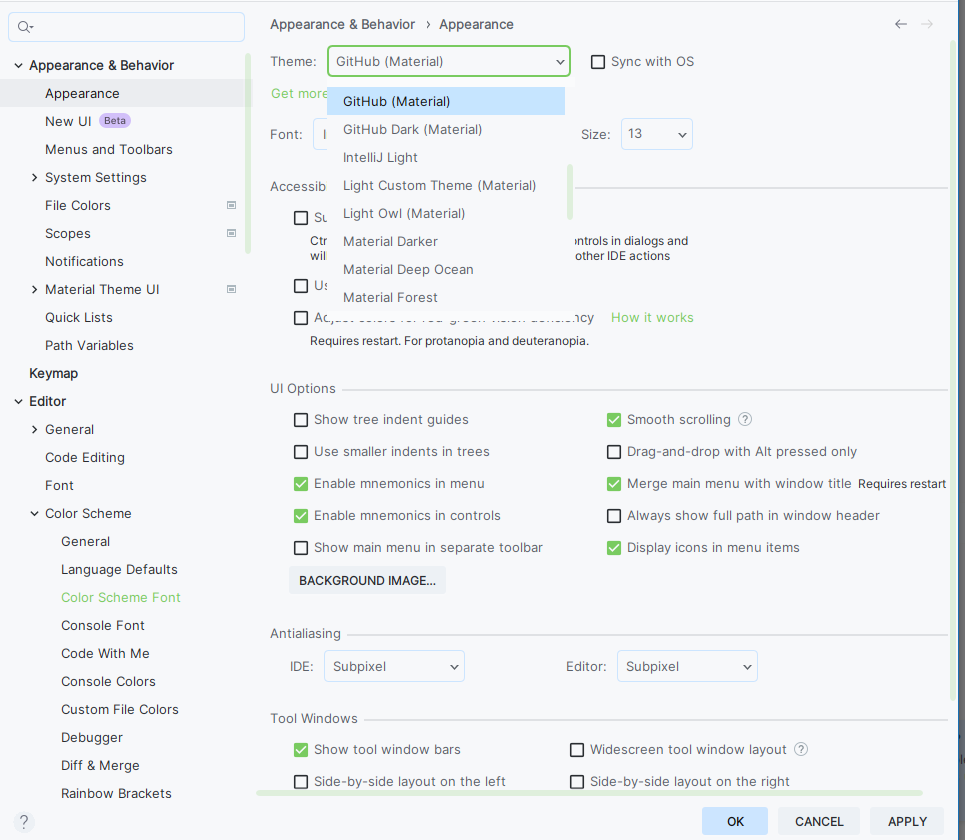Collapse the Appearance & Behavior section
Viewport: 965px width, 840px height.
pos(18,65)
